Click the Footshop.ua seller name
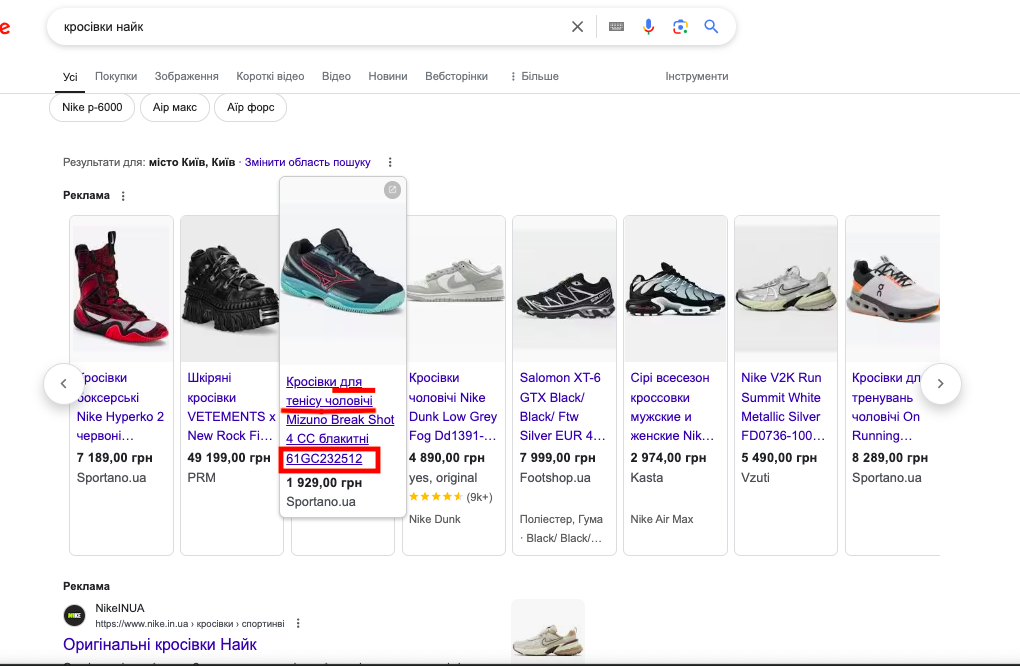Screen dimensions: 1020x666 pos(555,477)
